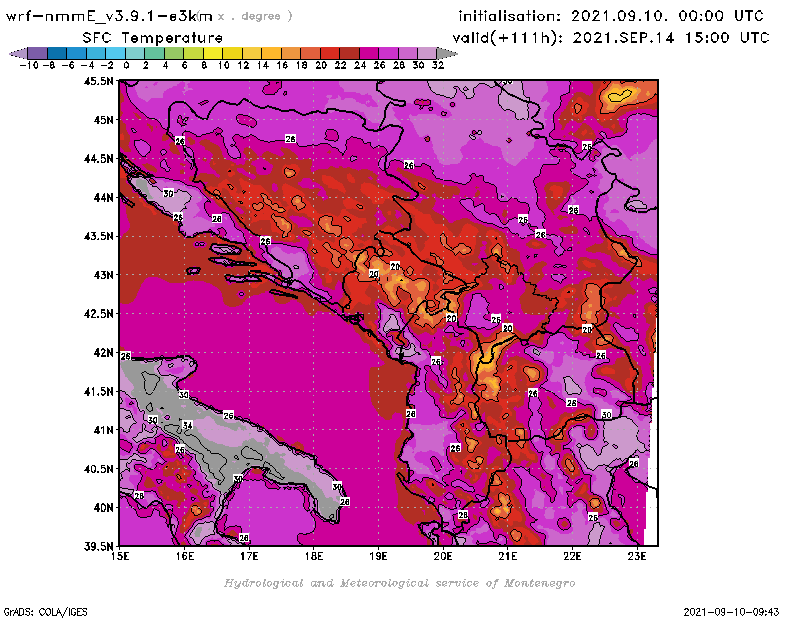Click the '45N' latitude label

[103, 120]
